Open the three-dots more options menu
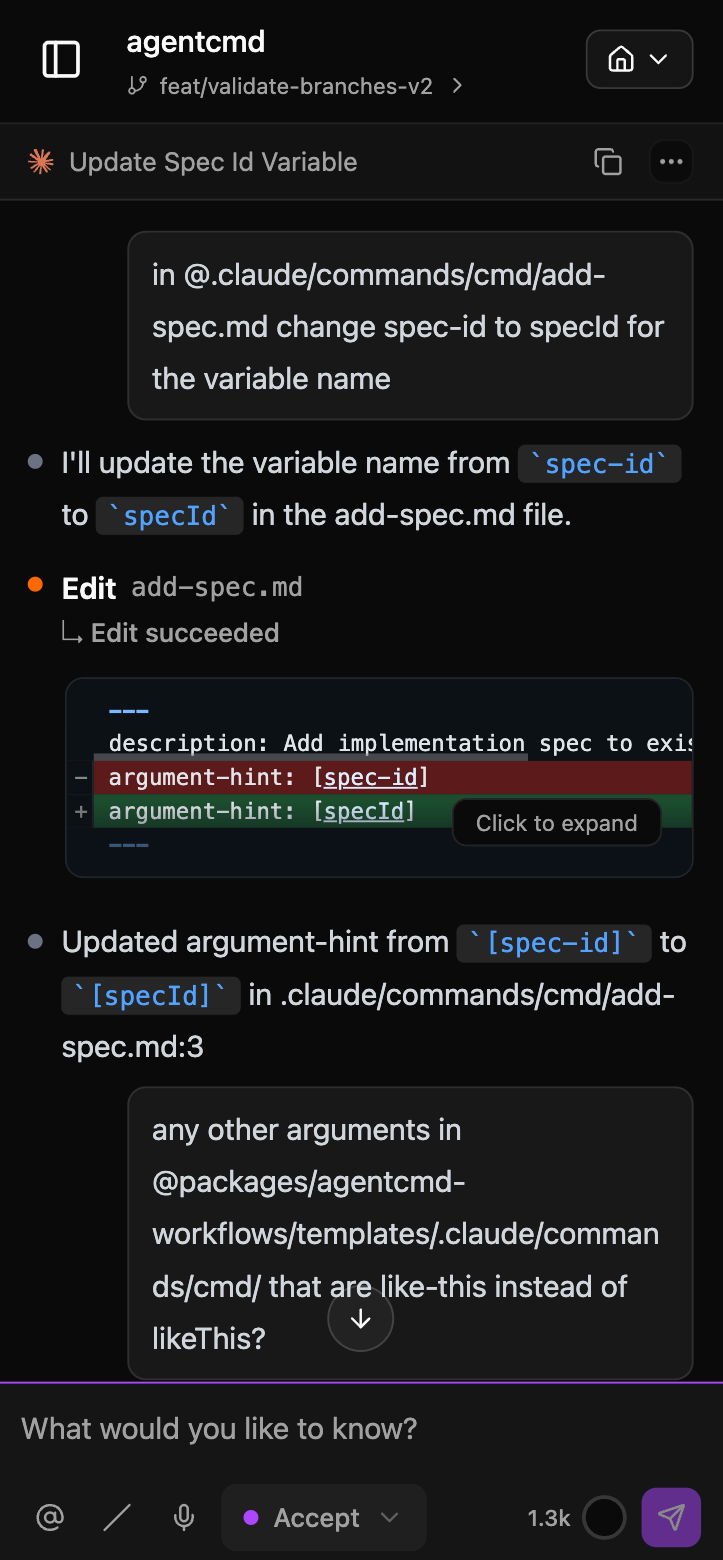Screen dimensions: 723x1560 [671, 162]
